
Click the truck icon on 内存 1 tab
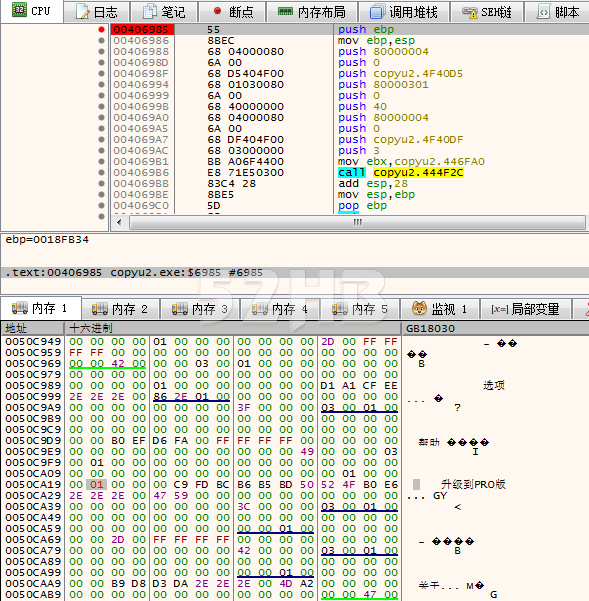tap(20, 308)
